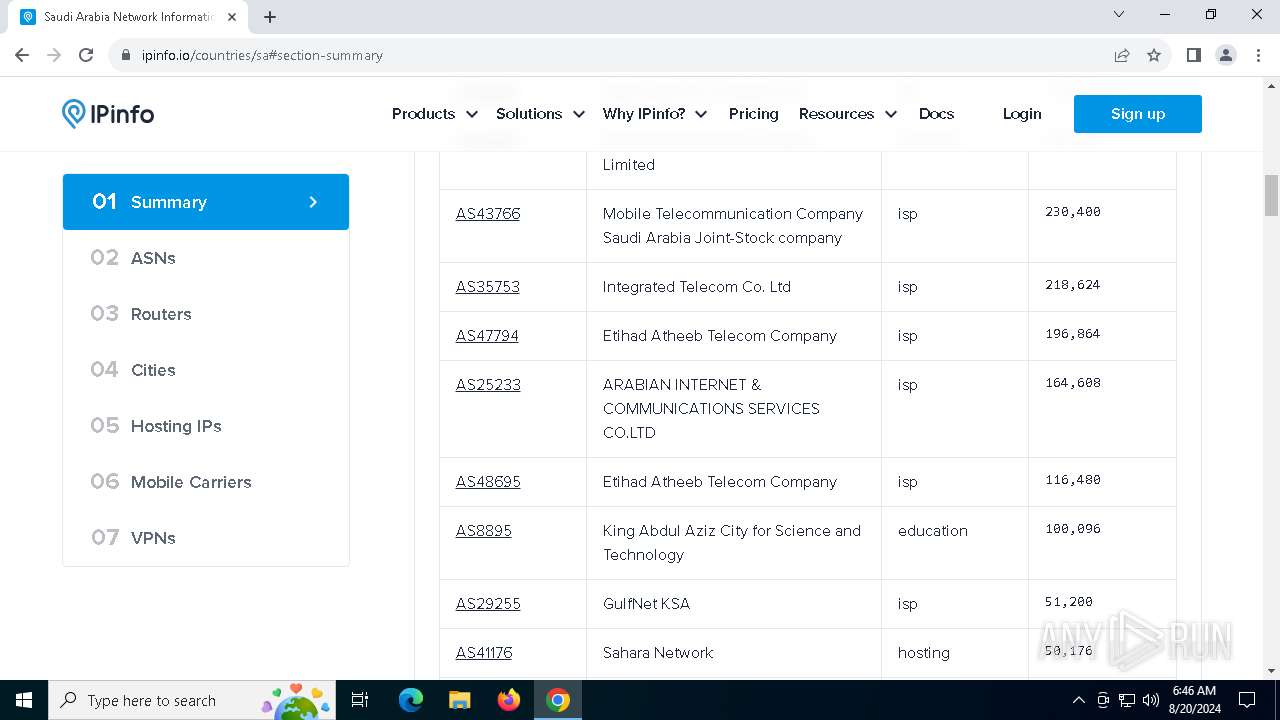Image resolution: width=1280 pixels, height=720 pixels.
Task: Expand the Resources menu
Action: pos(848,114)
